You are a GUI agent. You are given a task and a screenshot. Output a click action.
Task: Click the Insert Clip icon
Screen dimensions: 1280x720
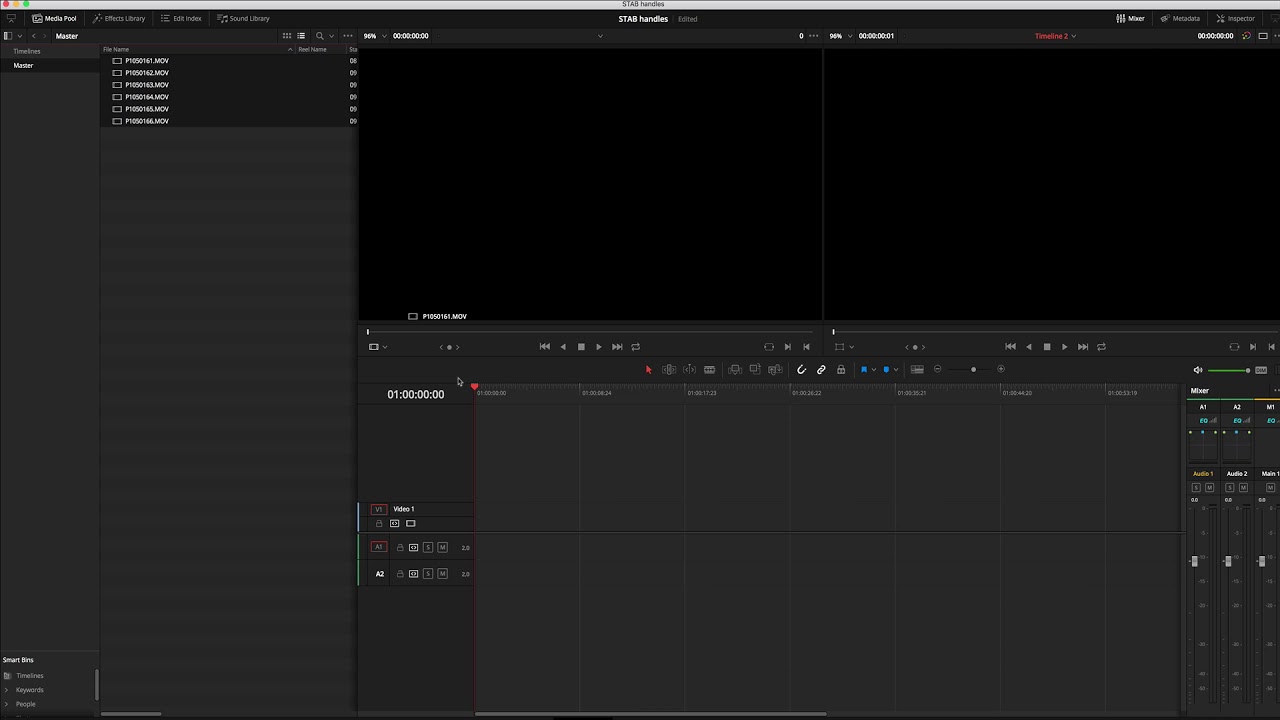(x=735, y=370)
